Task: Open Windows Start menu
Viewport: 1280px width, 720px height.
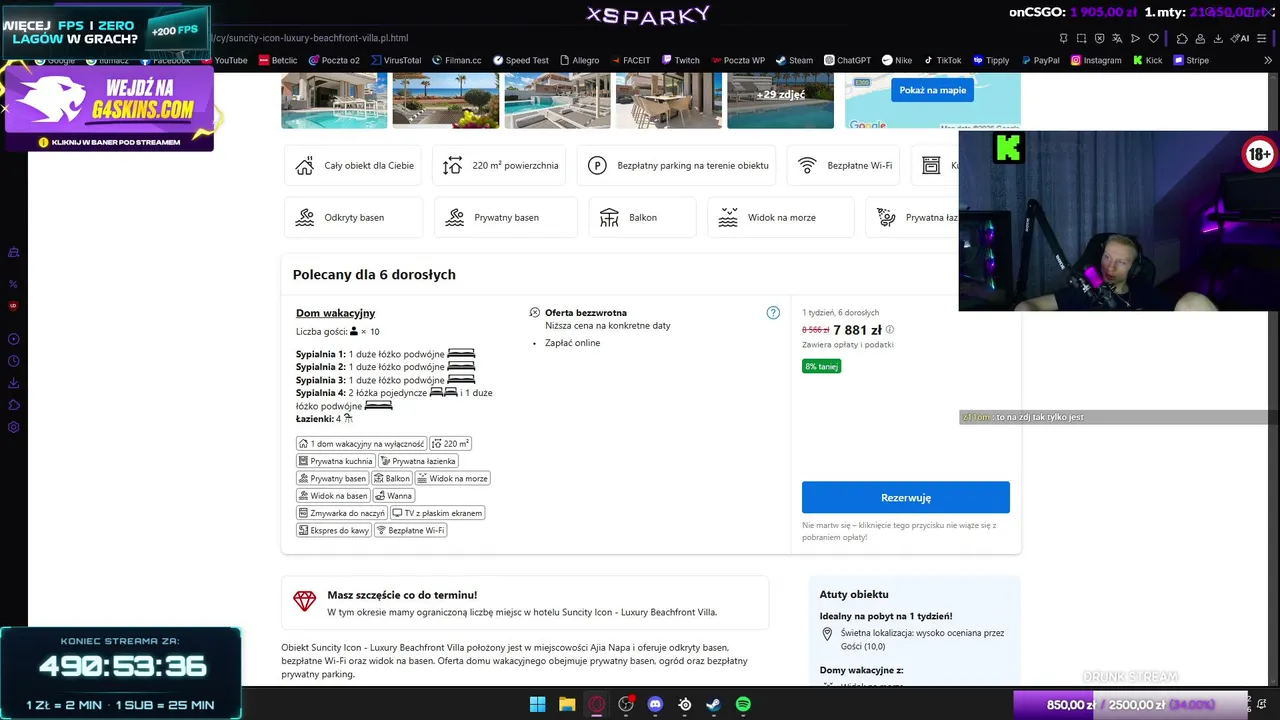Action: 537,704
